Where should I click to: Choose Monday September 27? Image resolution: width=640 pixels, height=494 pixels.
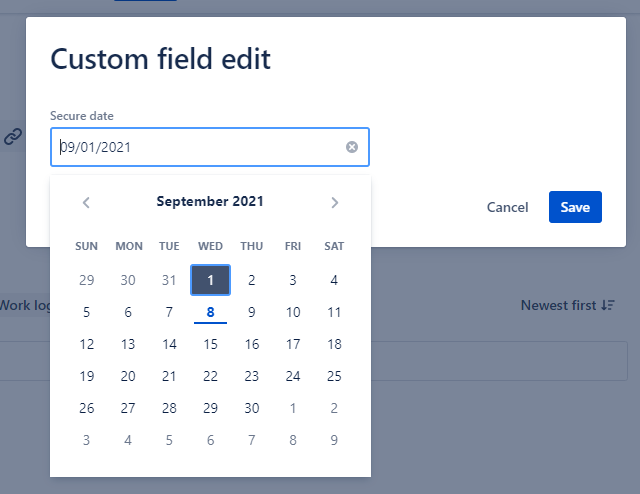(128, 408)
